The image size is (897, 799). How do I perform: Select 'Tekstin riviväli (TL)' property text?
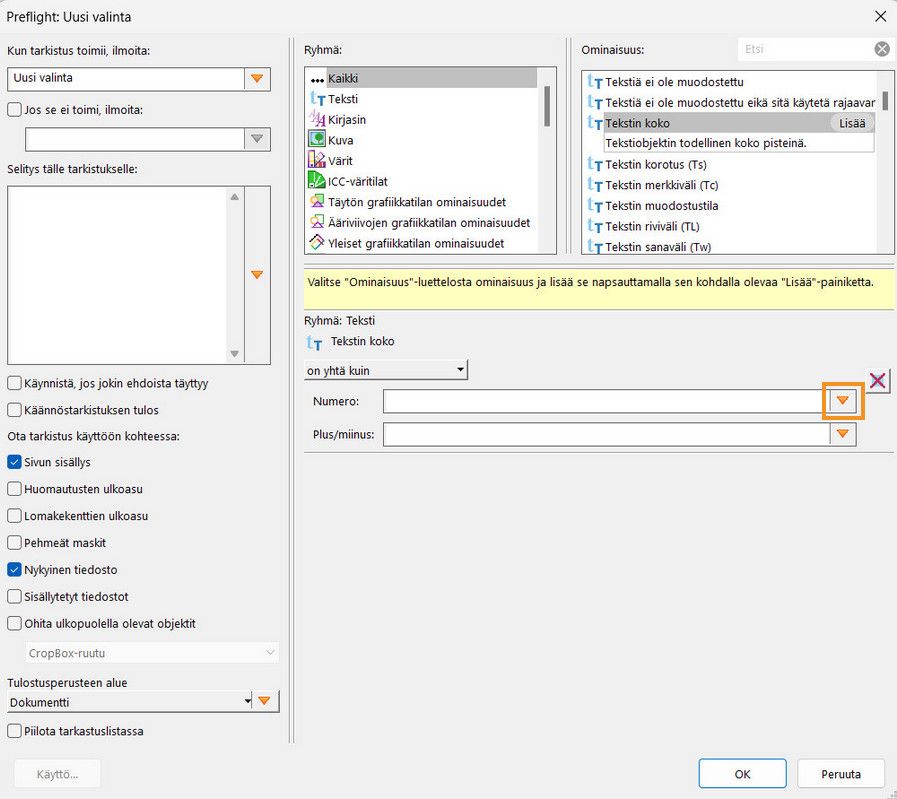point(652,226)
